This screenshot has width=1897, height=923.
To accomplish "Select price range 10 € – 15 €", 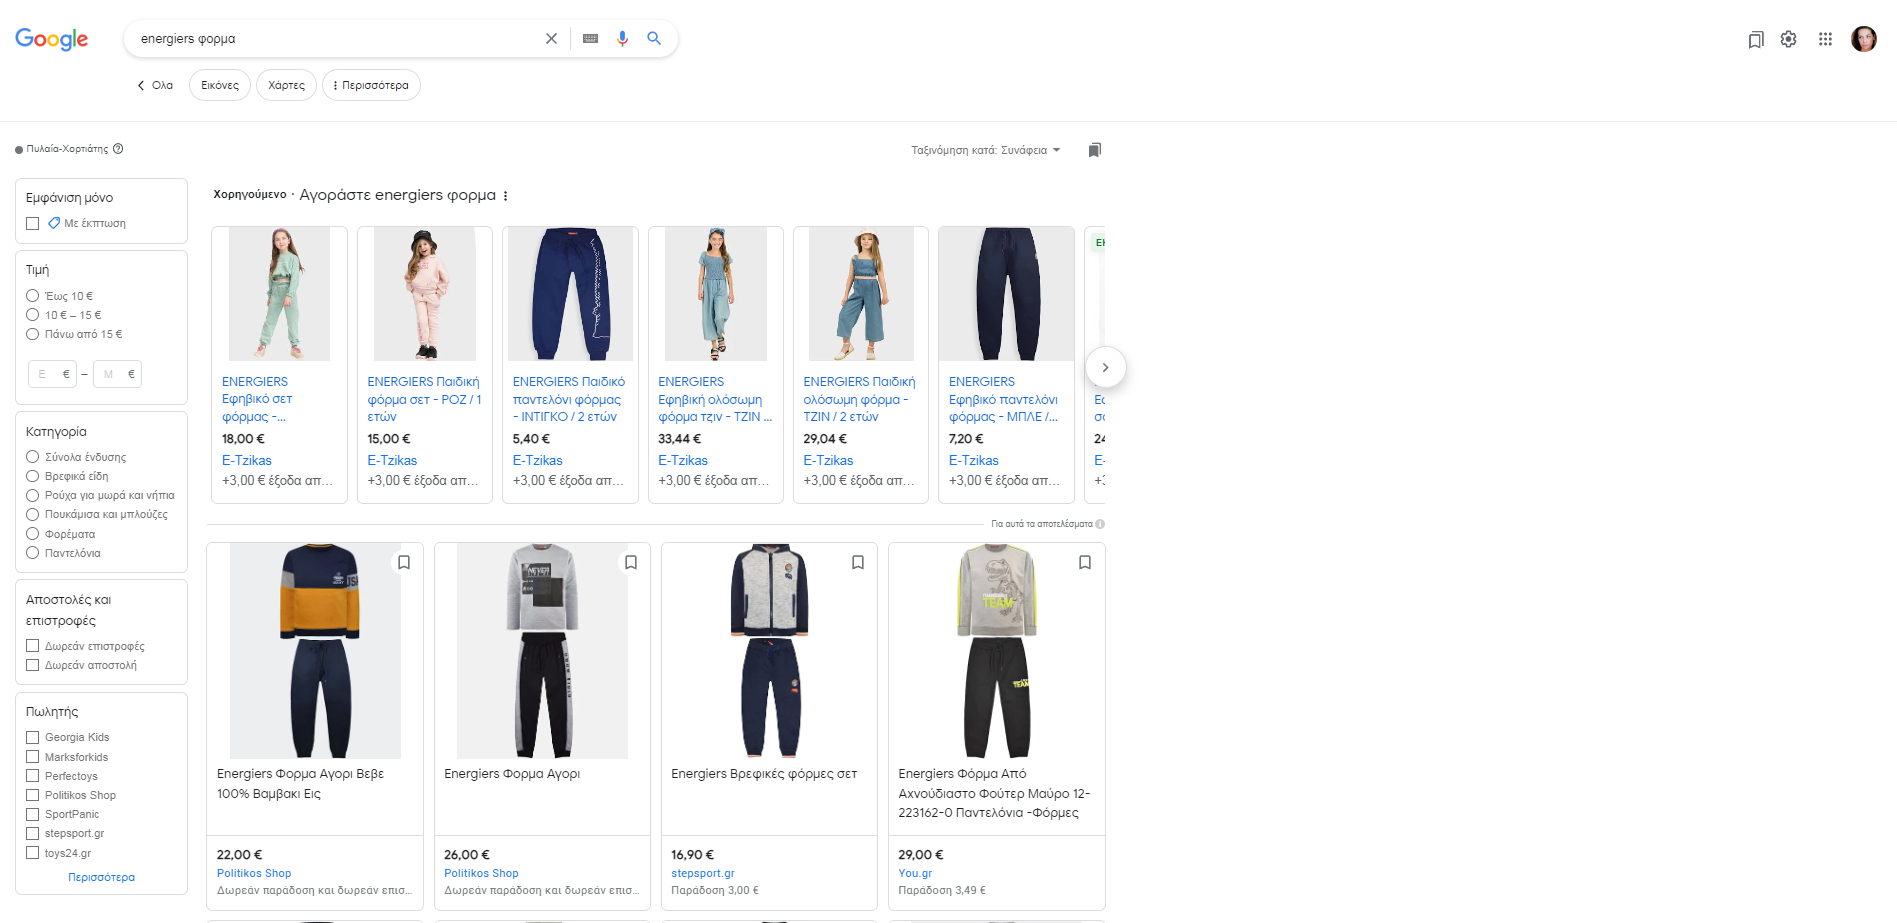I will click(33, 315).
